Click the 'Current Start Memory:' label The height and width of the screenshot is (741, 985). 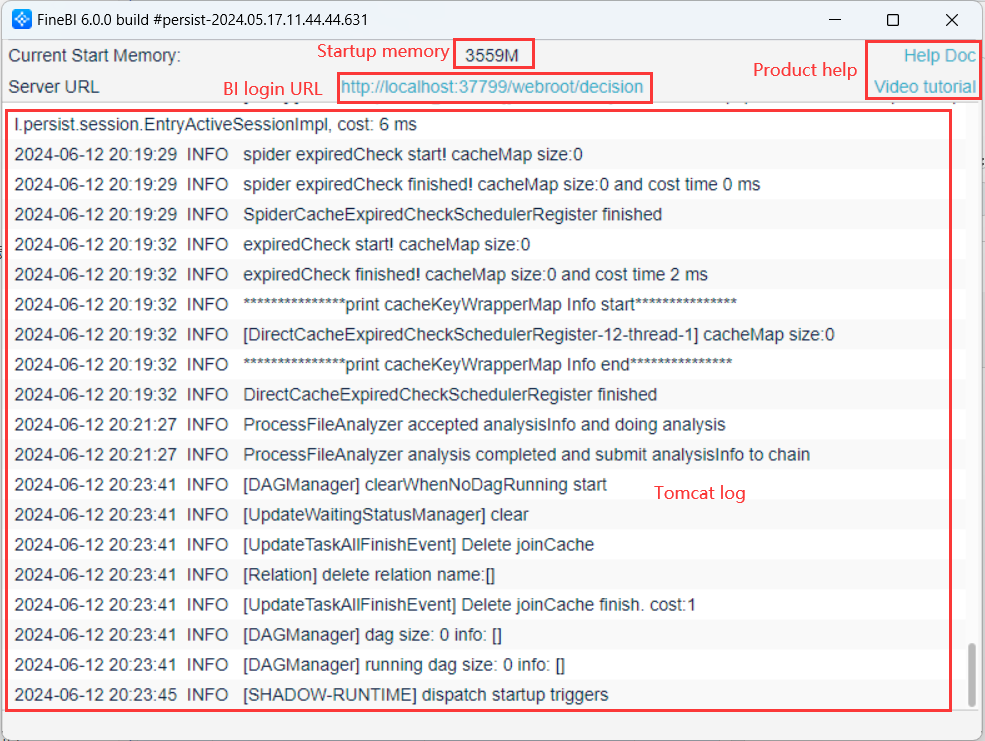point(95,56)
